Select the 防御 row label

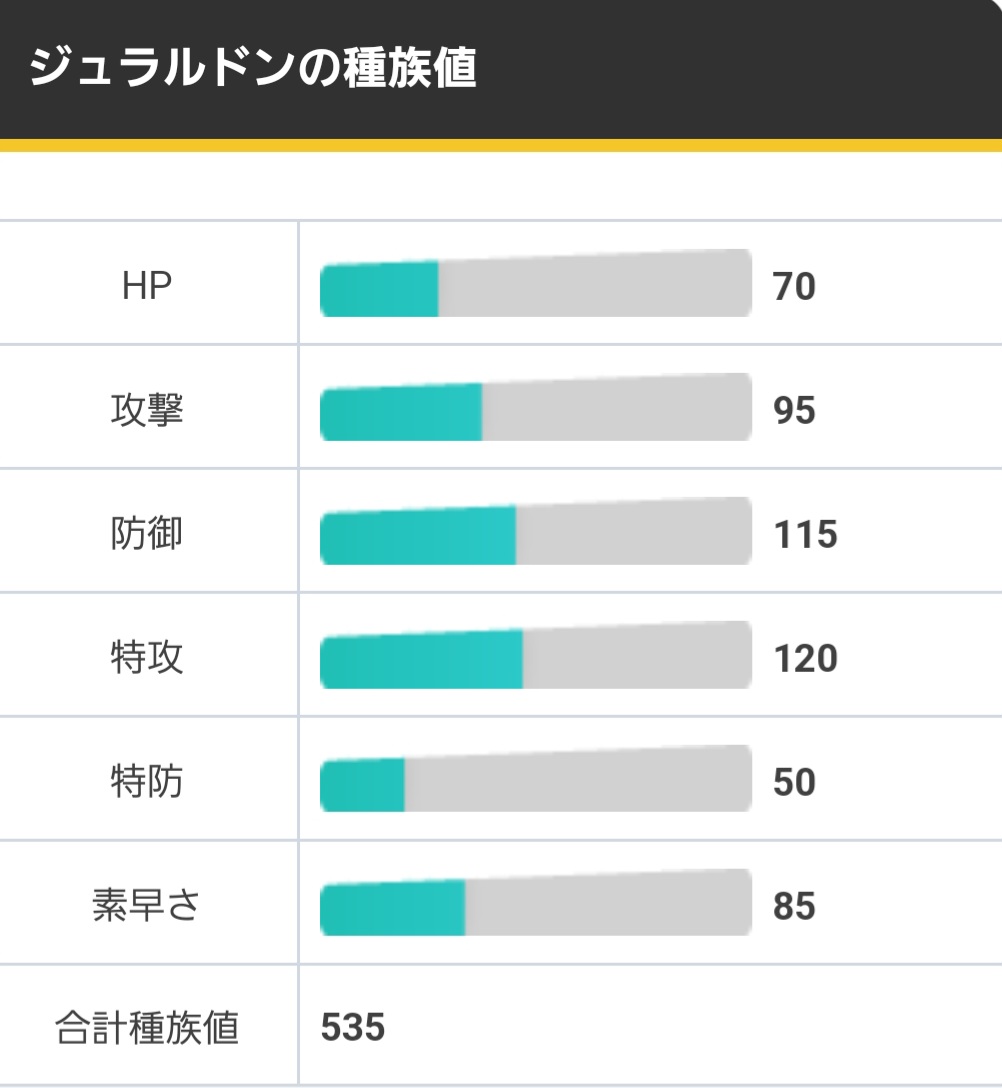(x=146, y=533)
